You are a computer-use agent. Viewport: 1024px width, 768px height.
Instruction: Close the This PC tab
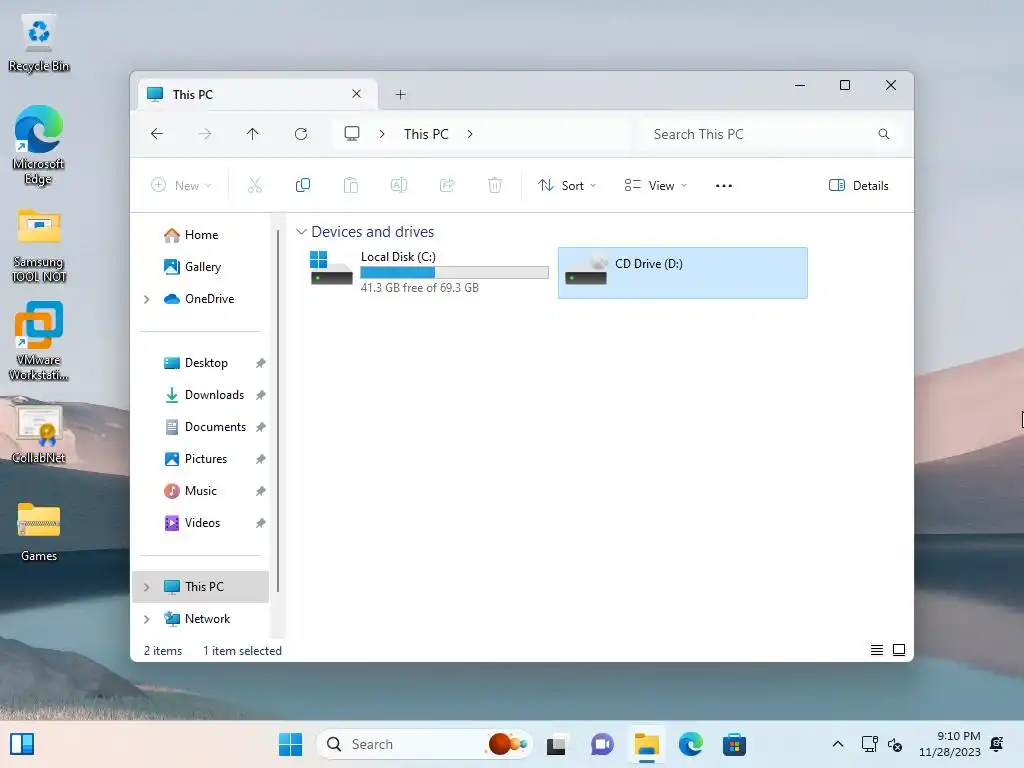tap(357, 94)
